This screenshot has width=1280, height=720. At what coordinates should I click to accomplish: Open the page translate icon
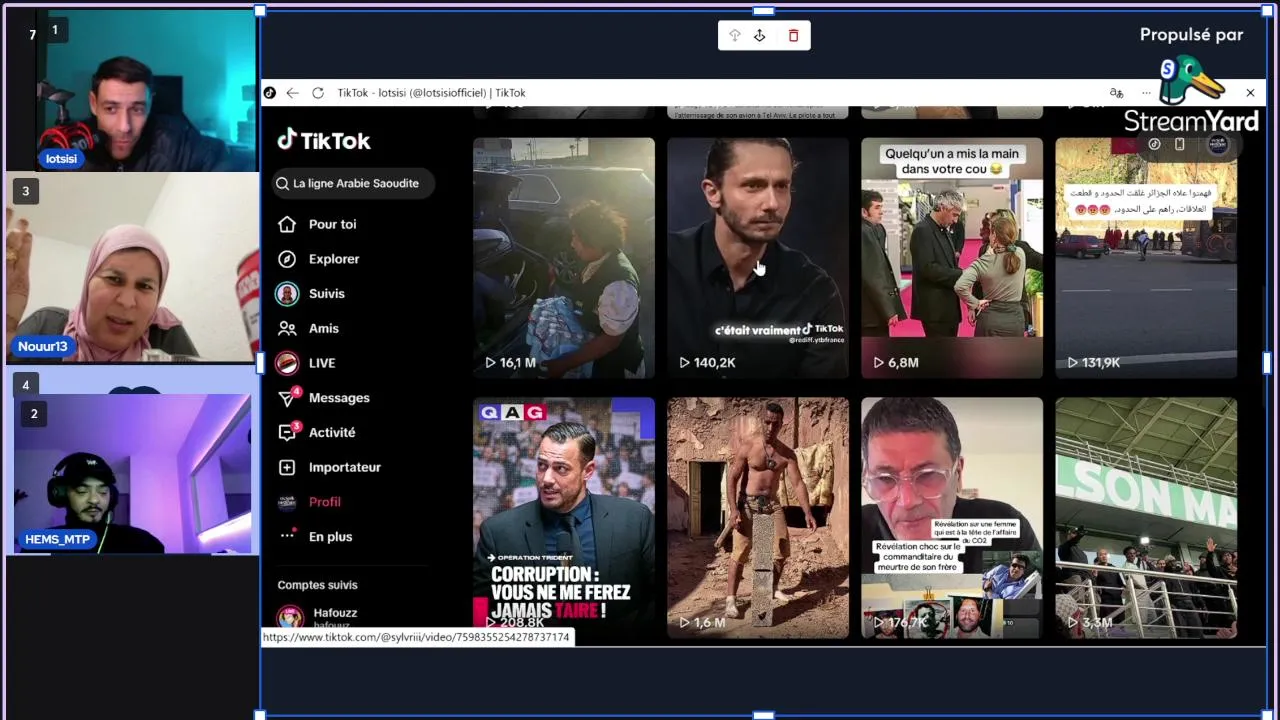pos(1117,93)
